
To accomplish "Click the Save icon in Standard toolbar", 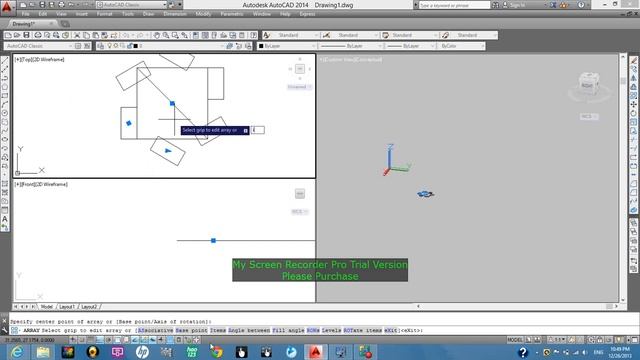I will pos(26,36).
